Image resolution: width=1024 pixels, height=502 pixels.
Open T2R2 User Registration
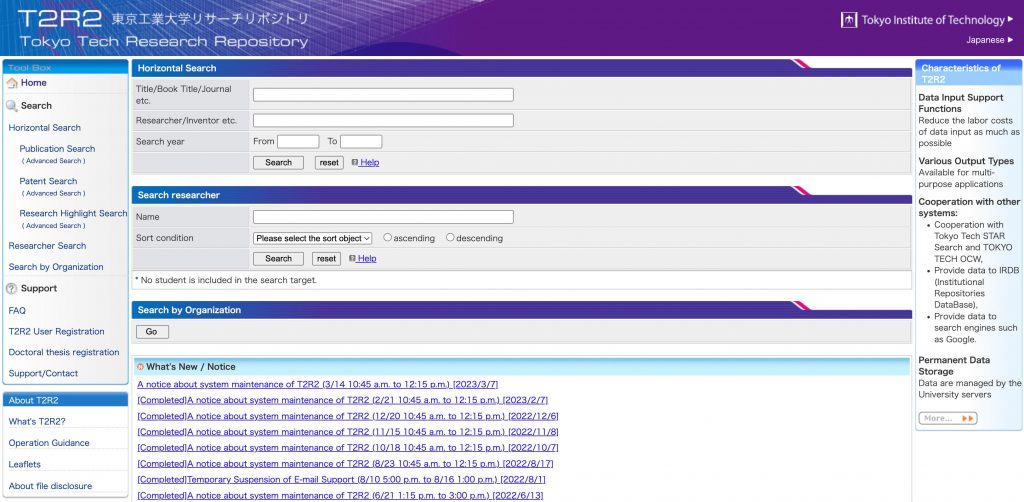pos(56,332)
